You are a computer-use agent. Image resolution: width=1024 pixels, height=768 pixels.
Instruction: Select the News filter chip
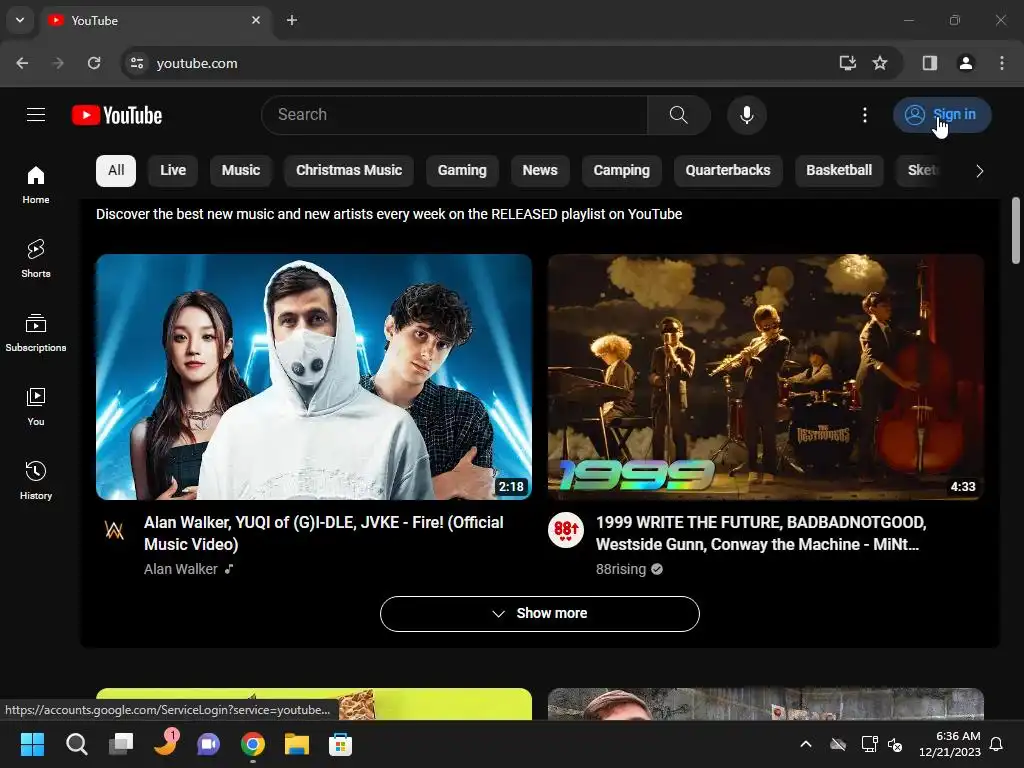540,170
